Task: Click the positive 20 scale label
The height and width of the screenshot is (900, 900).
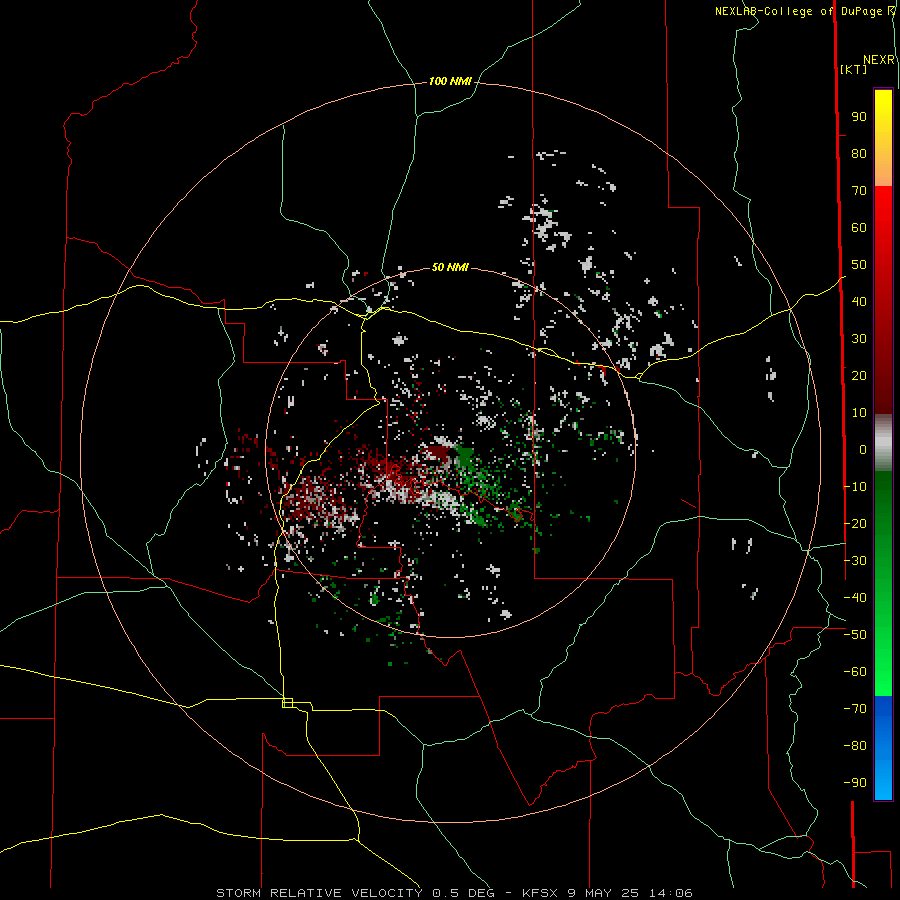Action: (859, 376)
